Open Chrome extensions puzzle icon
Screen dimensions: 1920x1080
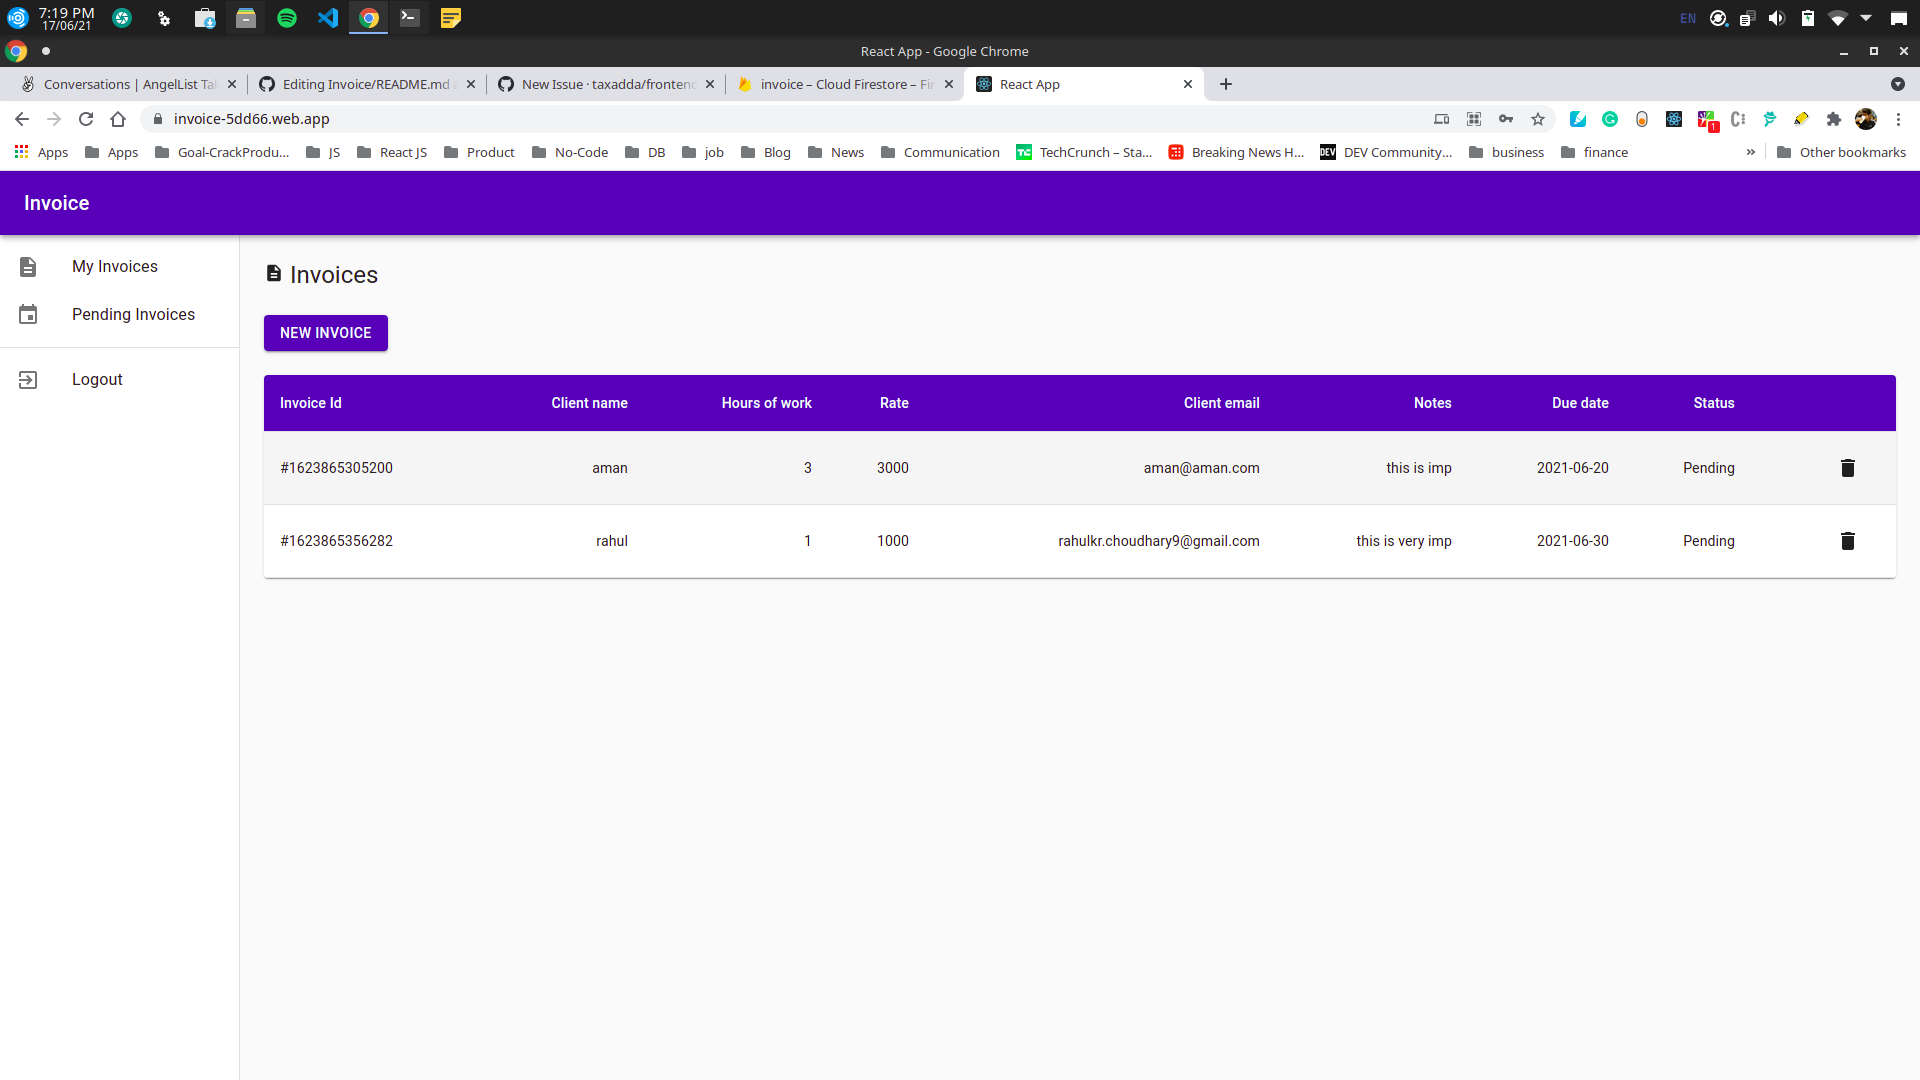point(1833,119)
